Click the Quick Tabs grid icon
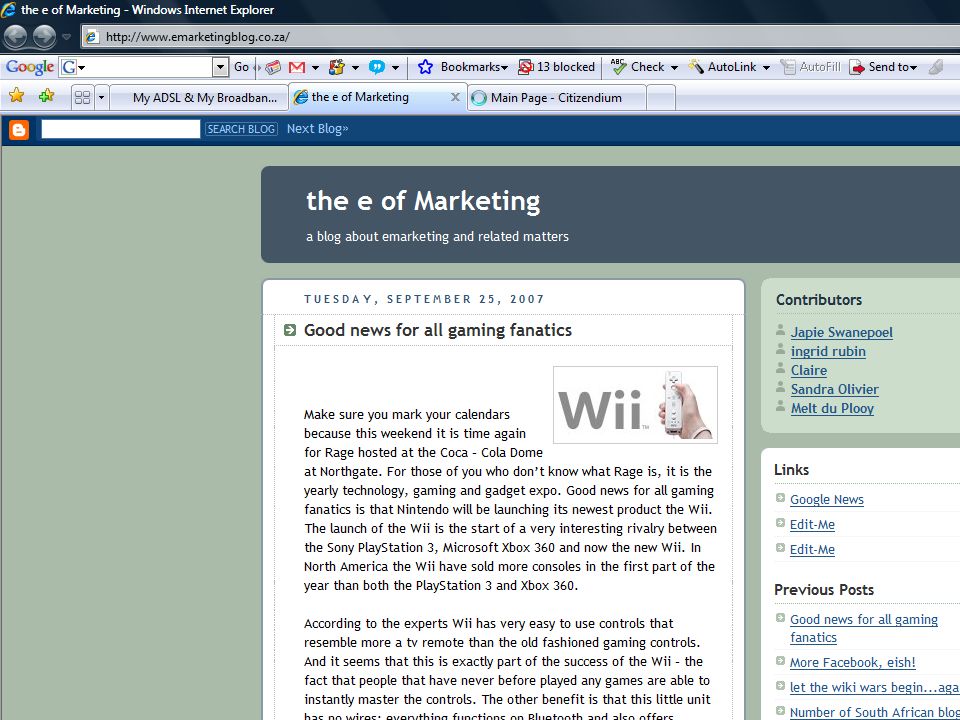960x720 pixels. click(x=82, y=97)
